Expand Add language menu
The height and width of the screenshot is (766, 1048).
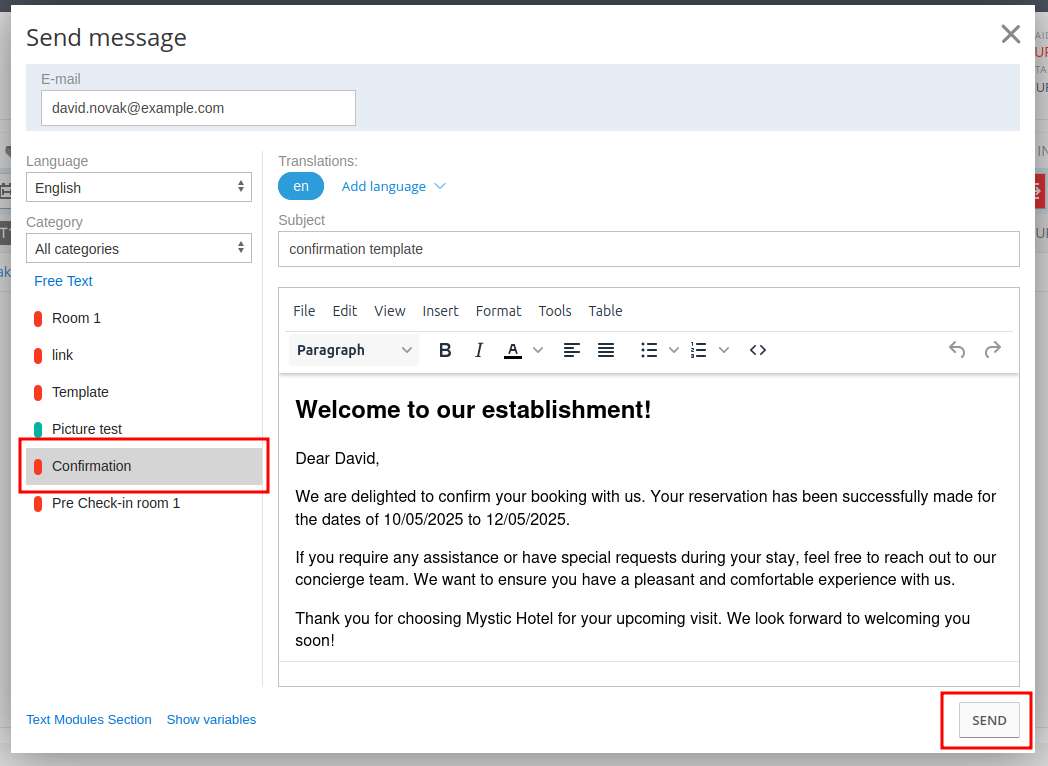393,186
